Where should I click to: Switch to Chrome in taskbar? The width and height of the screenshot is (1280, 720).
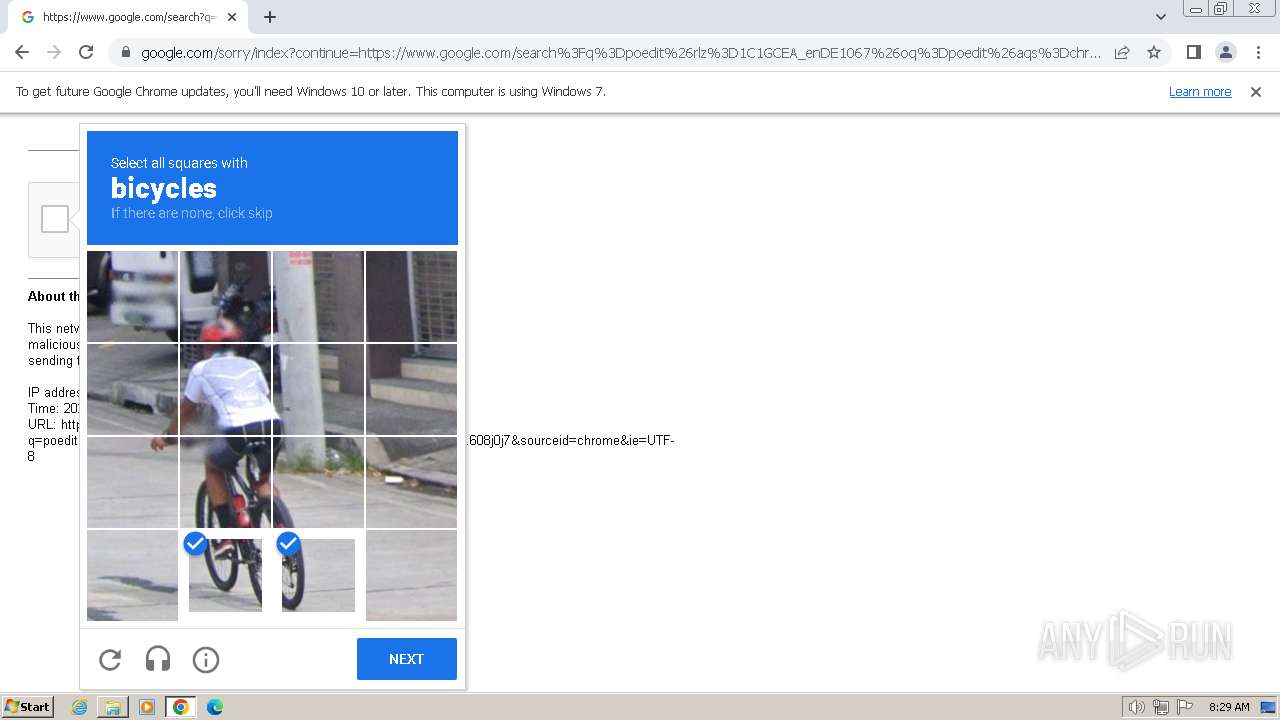[181, 707]
